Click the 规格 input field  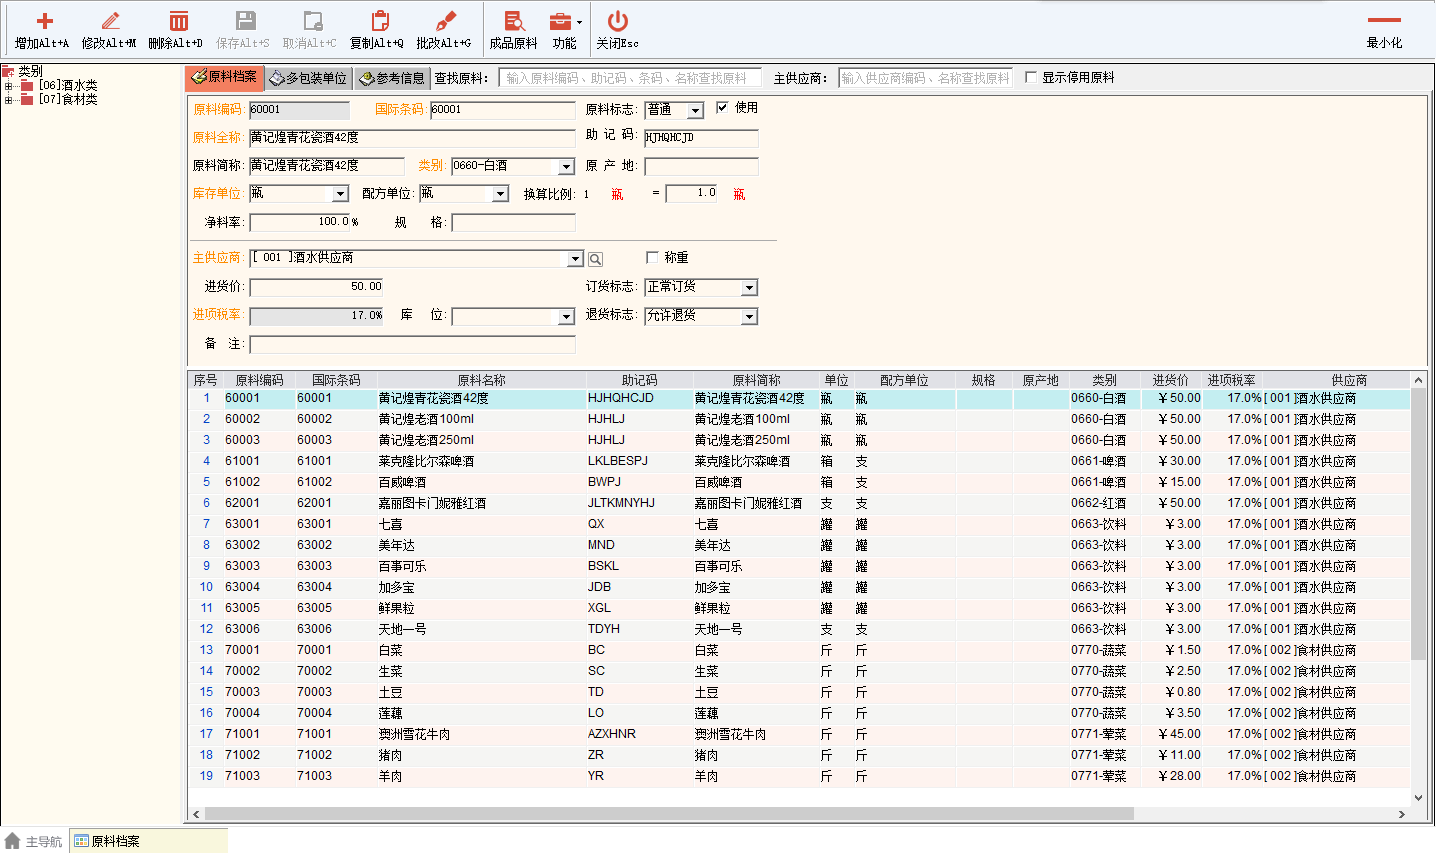tap(513, 222)
